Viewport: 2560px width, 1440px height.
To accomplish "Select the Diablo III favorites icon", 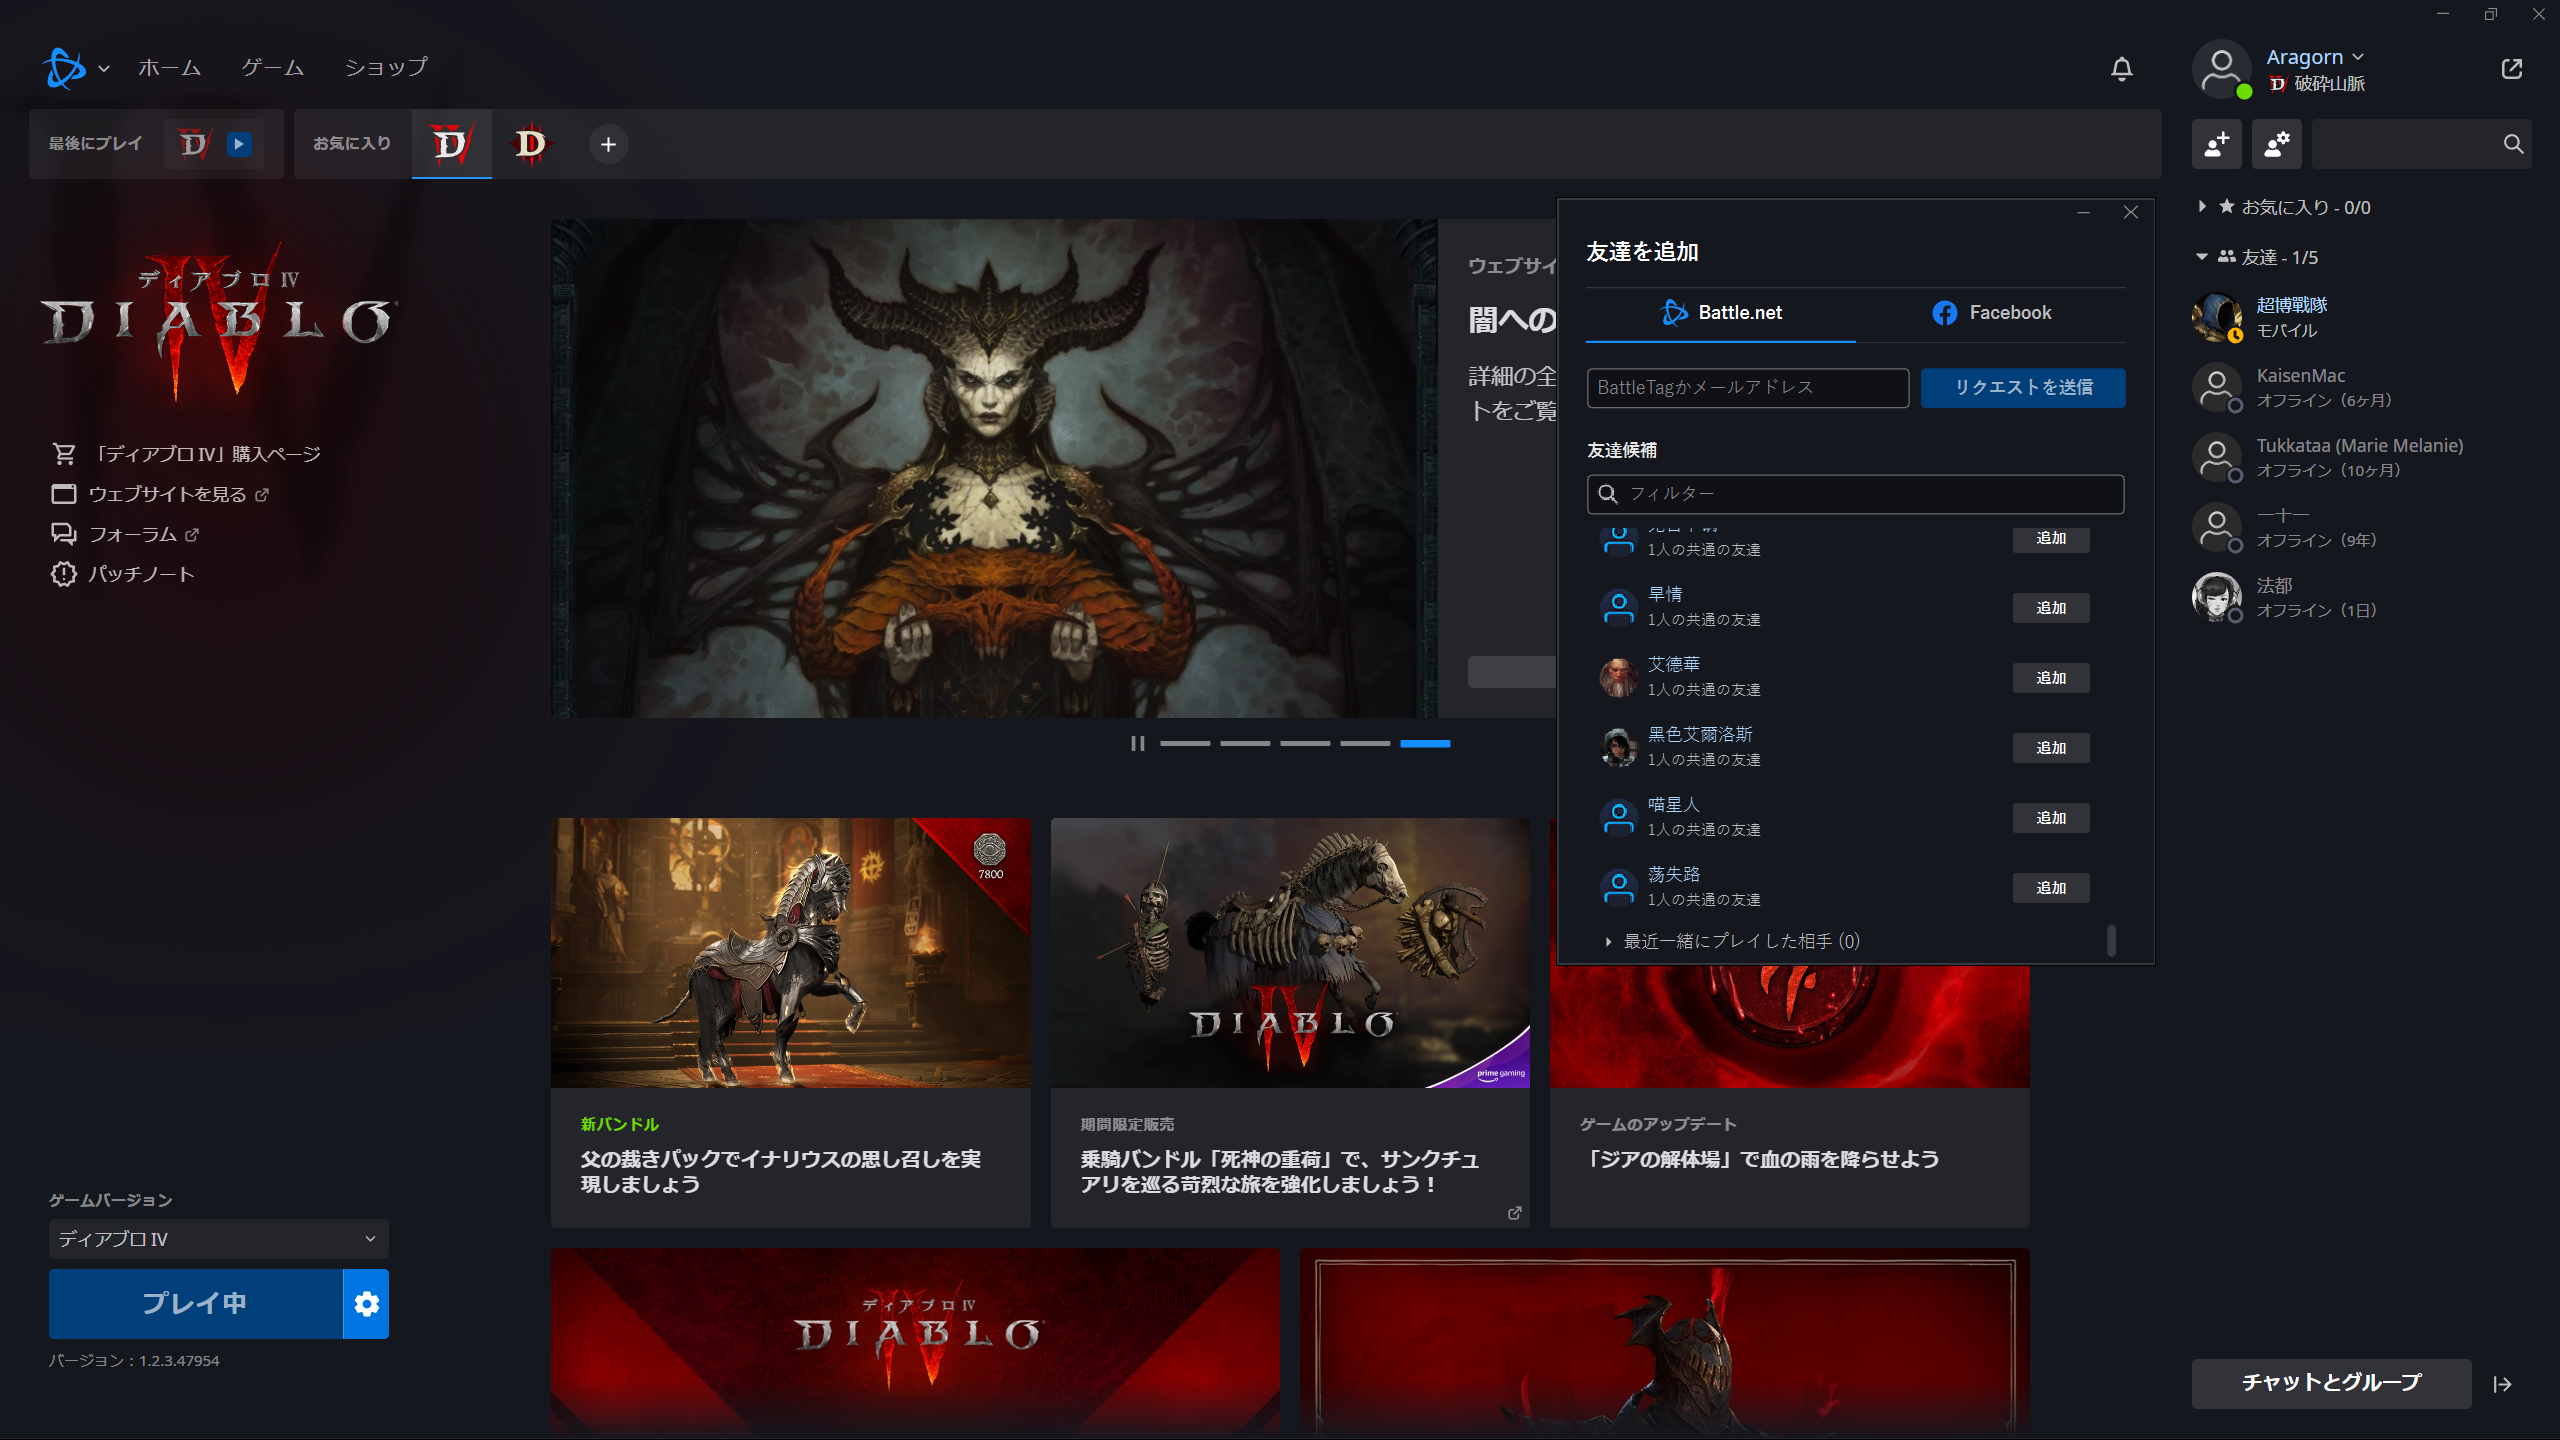I will pyautogui.click(x=530, y=144).
